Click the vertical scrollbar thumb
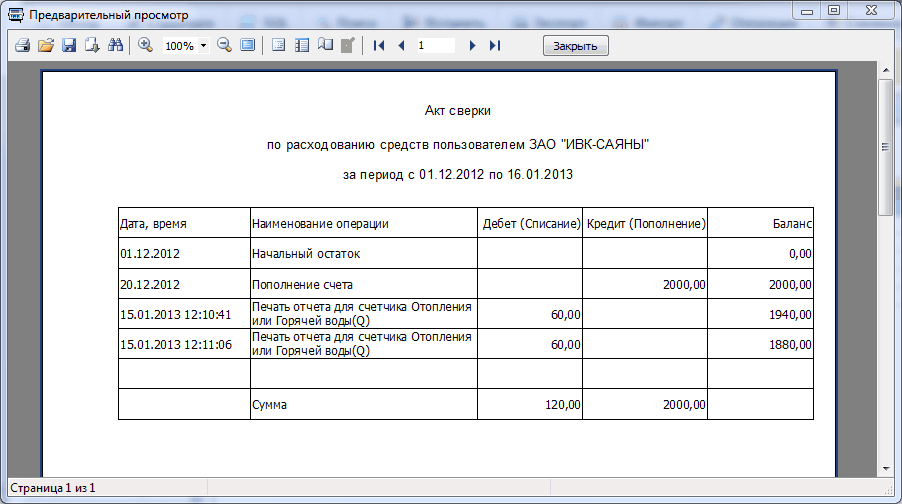 tap(886, 147)
